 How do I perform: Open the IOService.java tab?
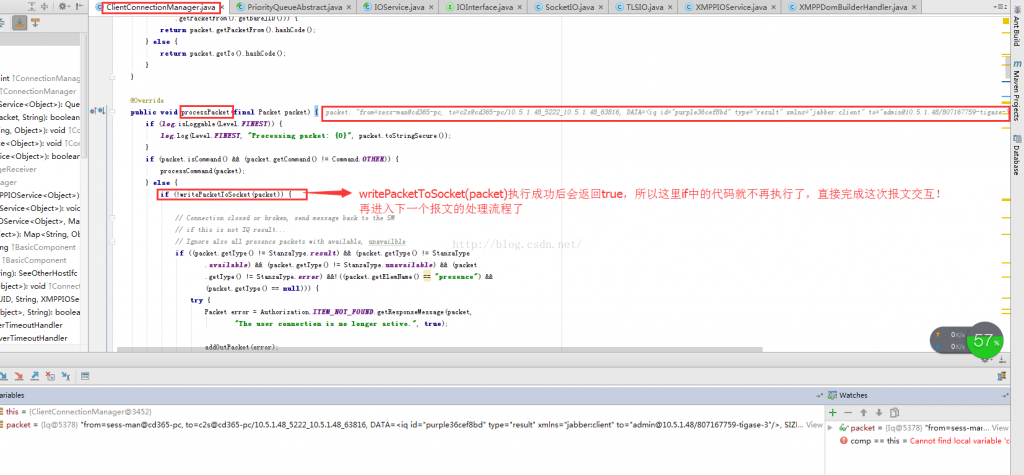397,7
